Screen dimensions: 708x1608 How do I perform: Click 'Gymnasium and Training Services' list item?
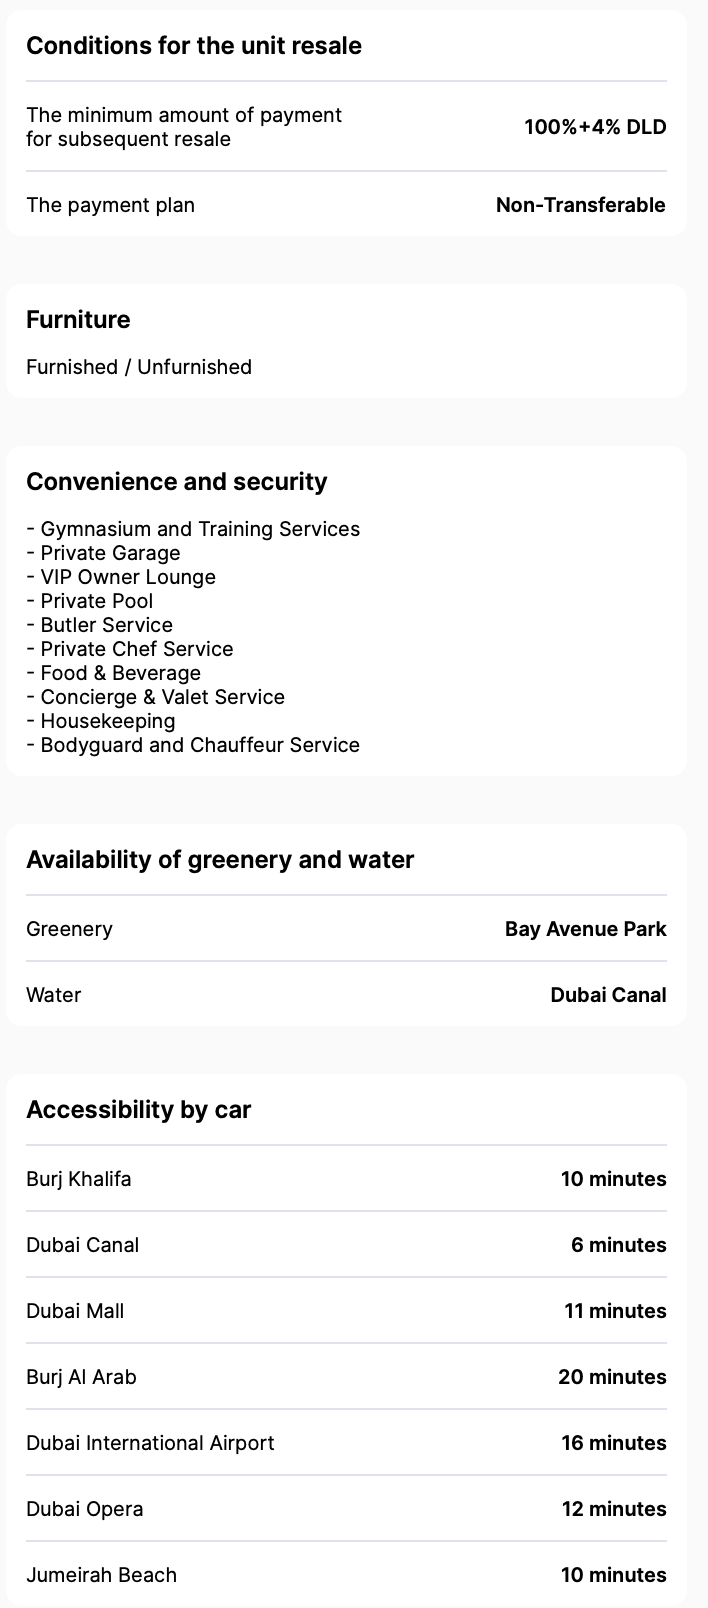(200, 529)
